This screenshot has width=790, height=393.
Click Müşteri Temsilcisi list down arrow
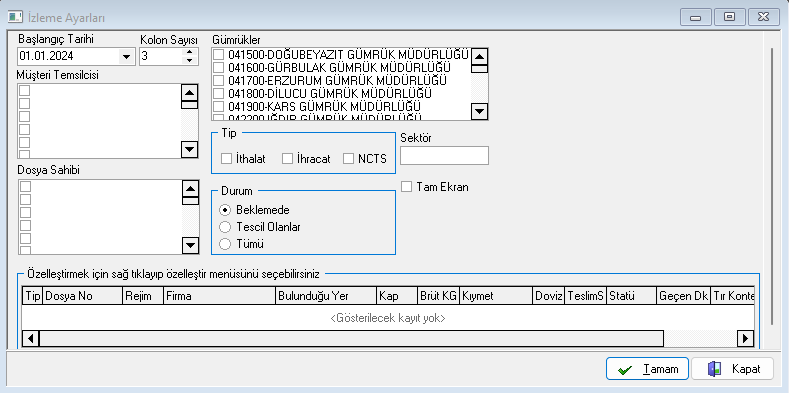(x=190, y=149)
